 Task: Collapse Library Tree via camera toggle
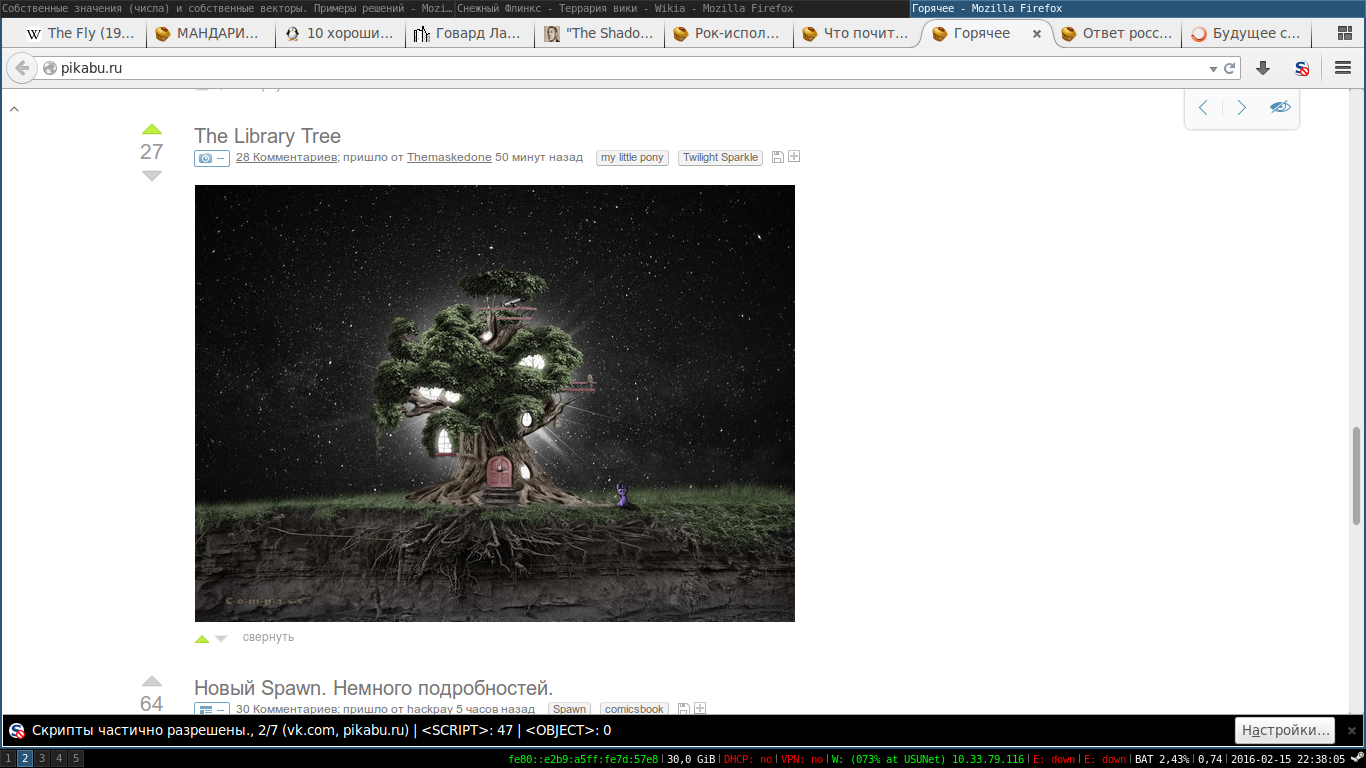point(212,158)
